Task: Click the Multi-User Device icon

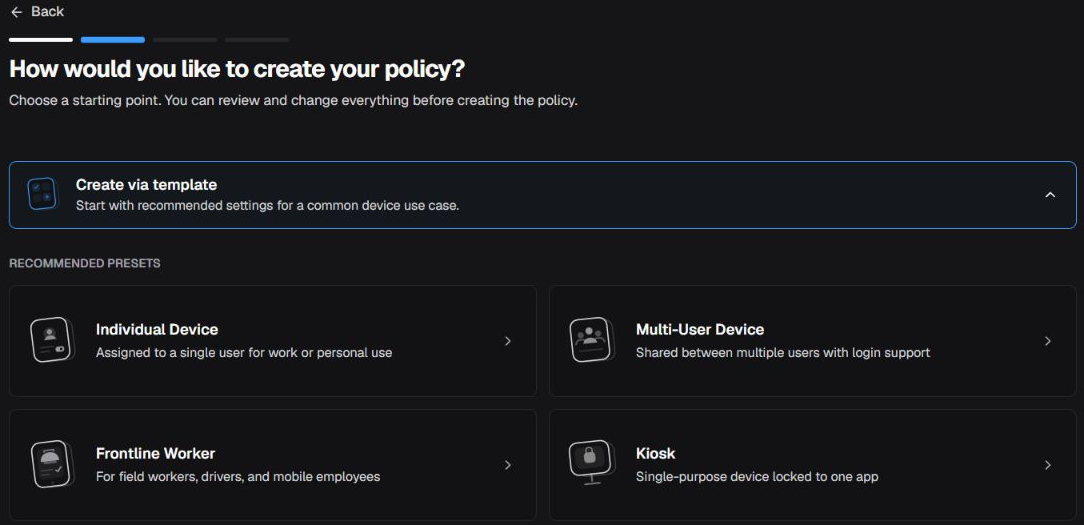Action: pos(592,340)
